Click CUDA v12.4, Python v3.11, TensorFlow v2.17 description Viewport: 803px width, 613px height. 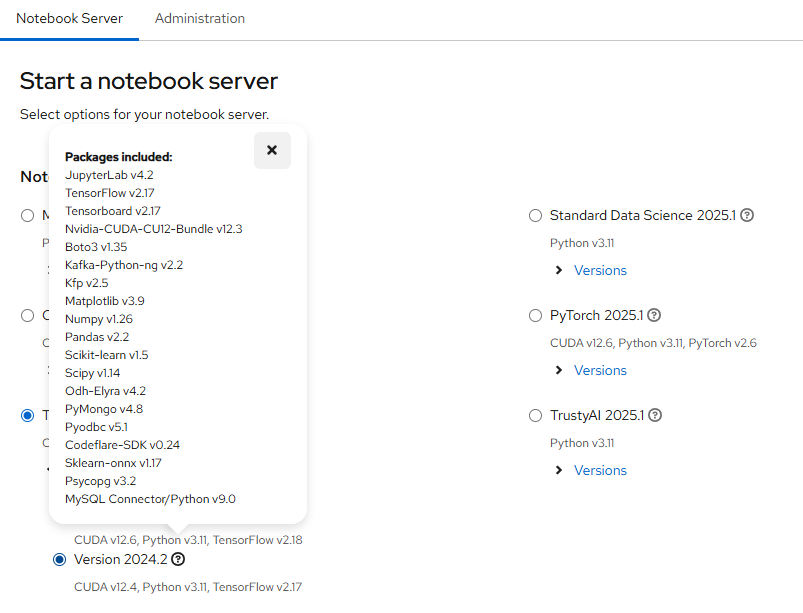point(188,587)
